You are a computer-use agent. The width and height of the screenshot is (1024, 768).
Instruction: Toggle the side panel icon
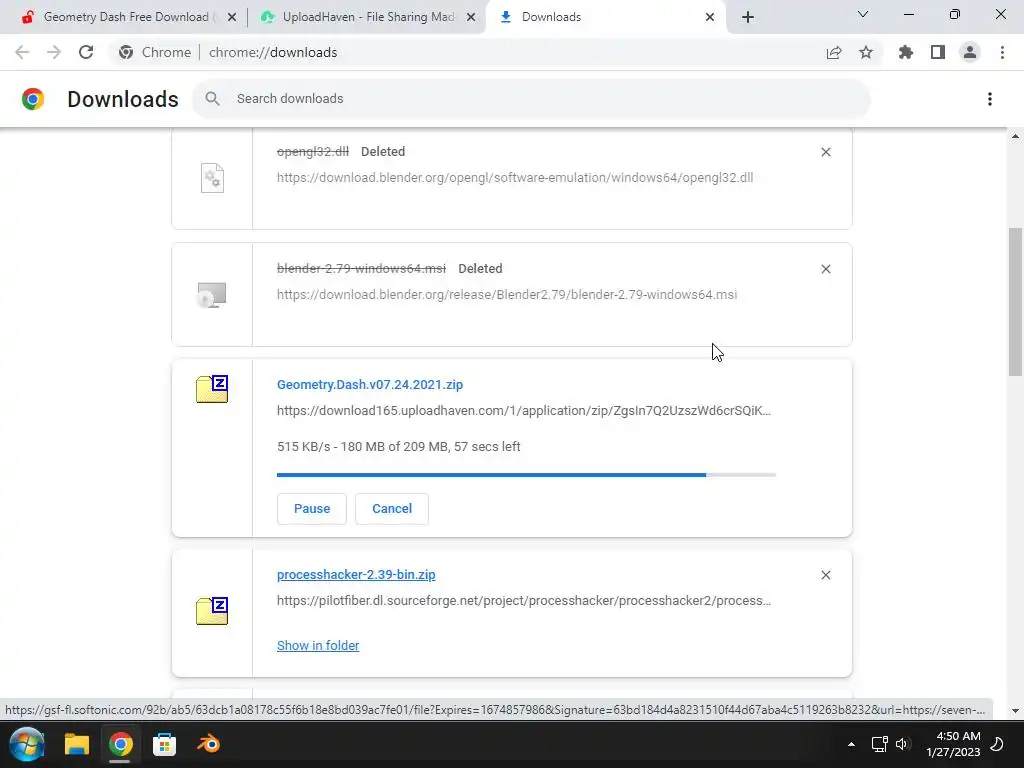(x=938, y=52)
